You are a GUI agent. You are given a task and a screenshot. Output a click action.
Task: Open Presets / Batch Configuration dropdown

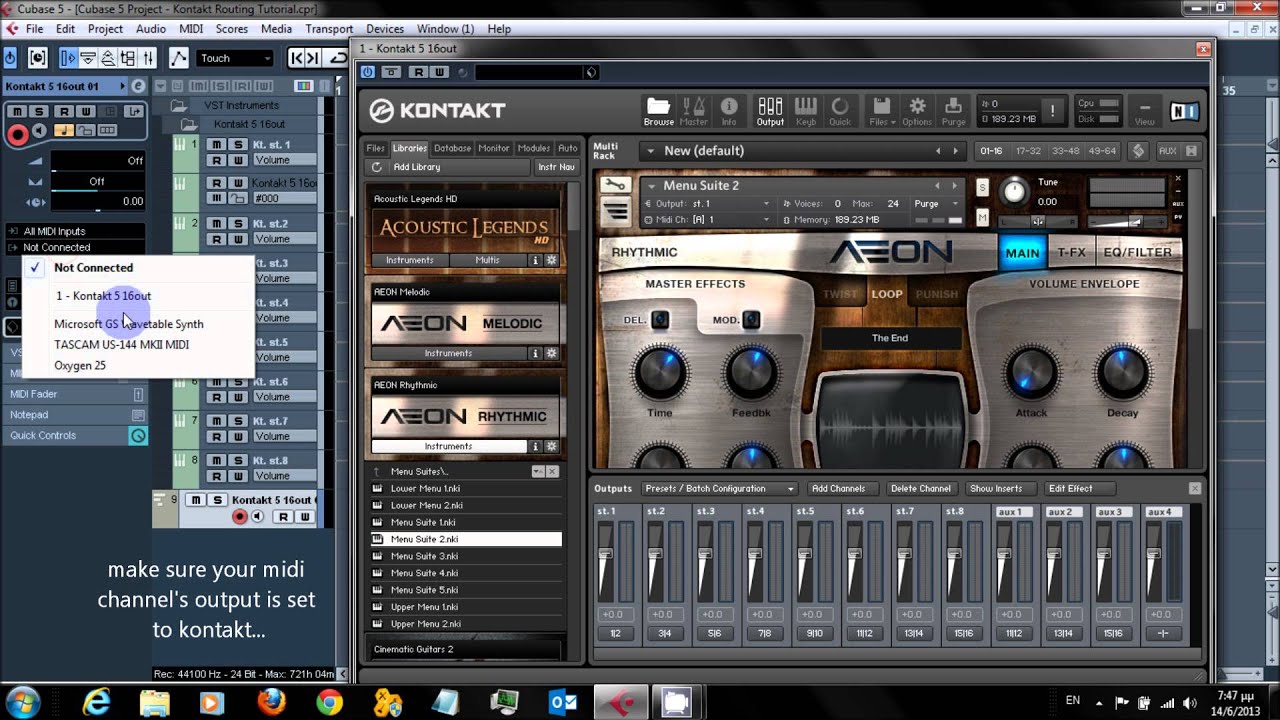720,489
